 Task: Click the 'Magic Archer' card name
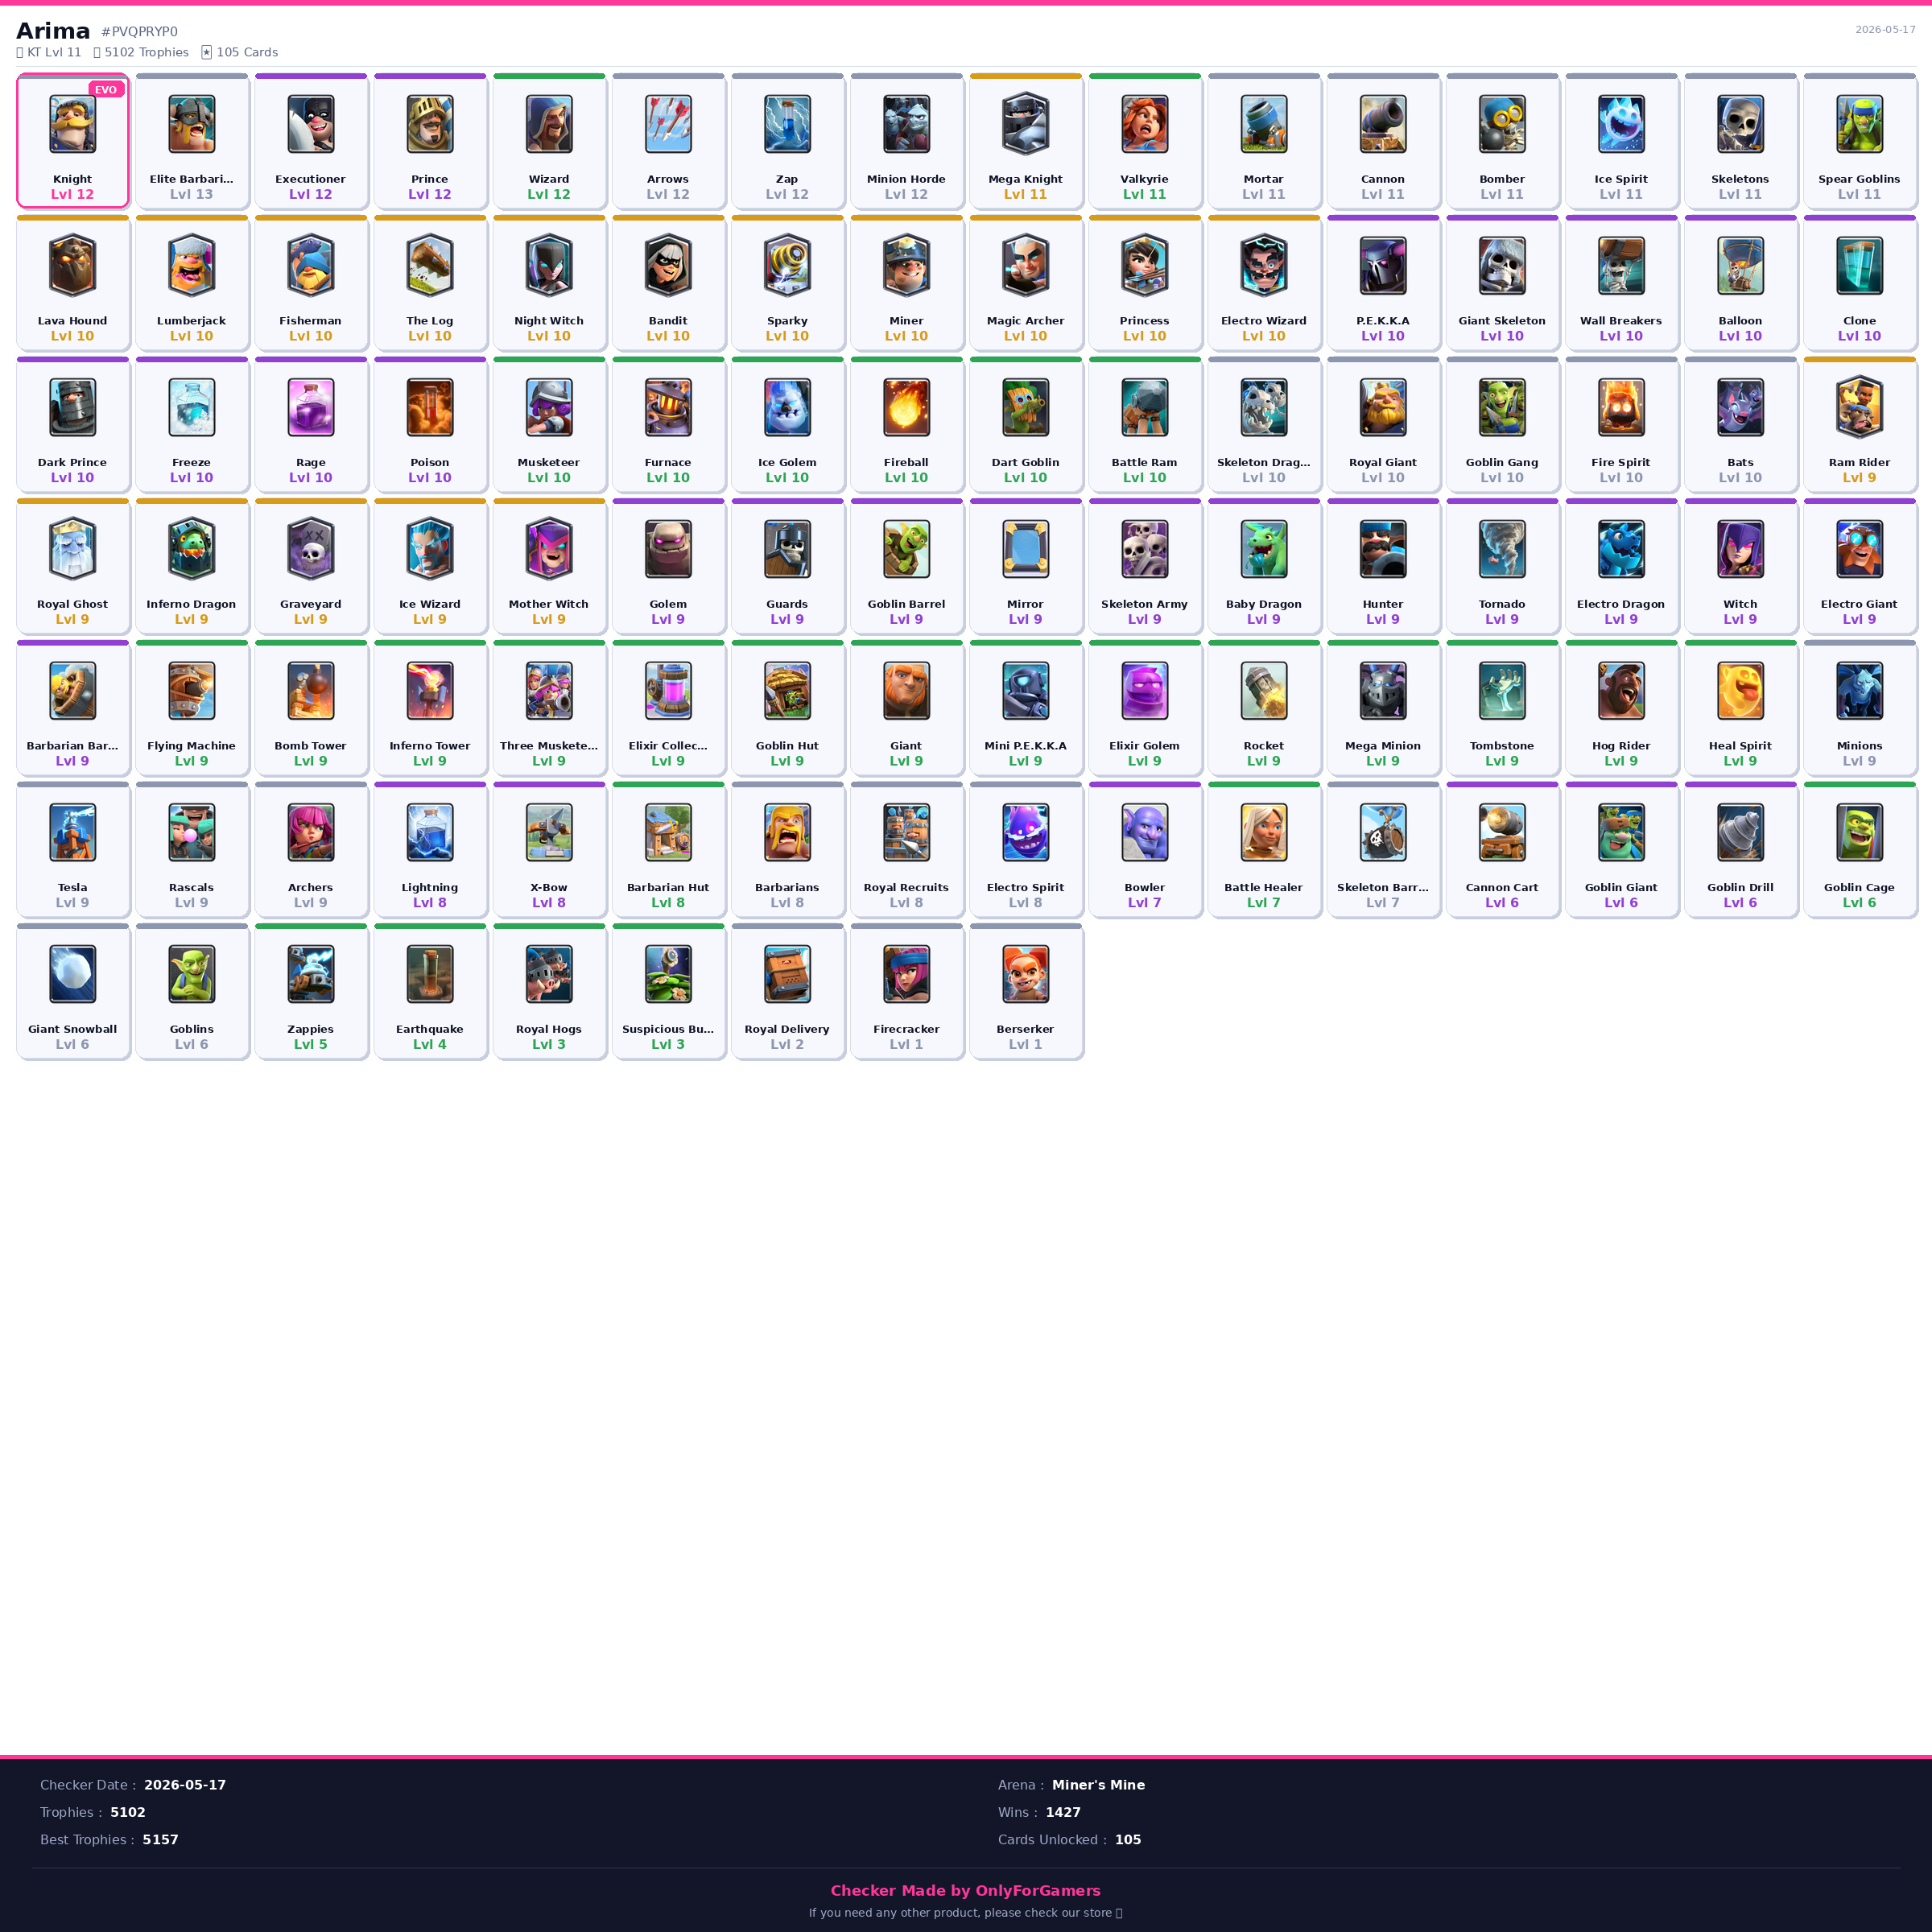[1026, 321]
